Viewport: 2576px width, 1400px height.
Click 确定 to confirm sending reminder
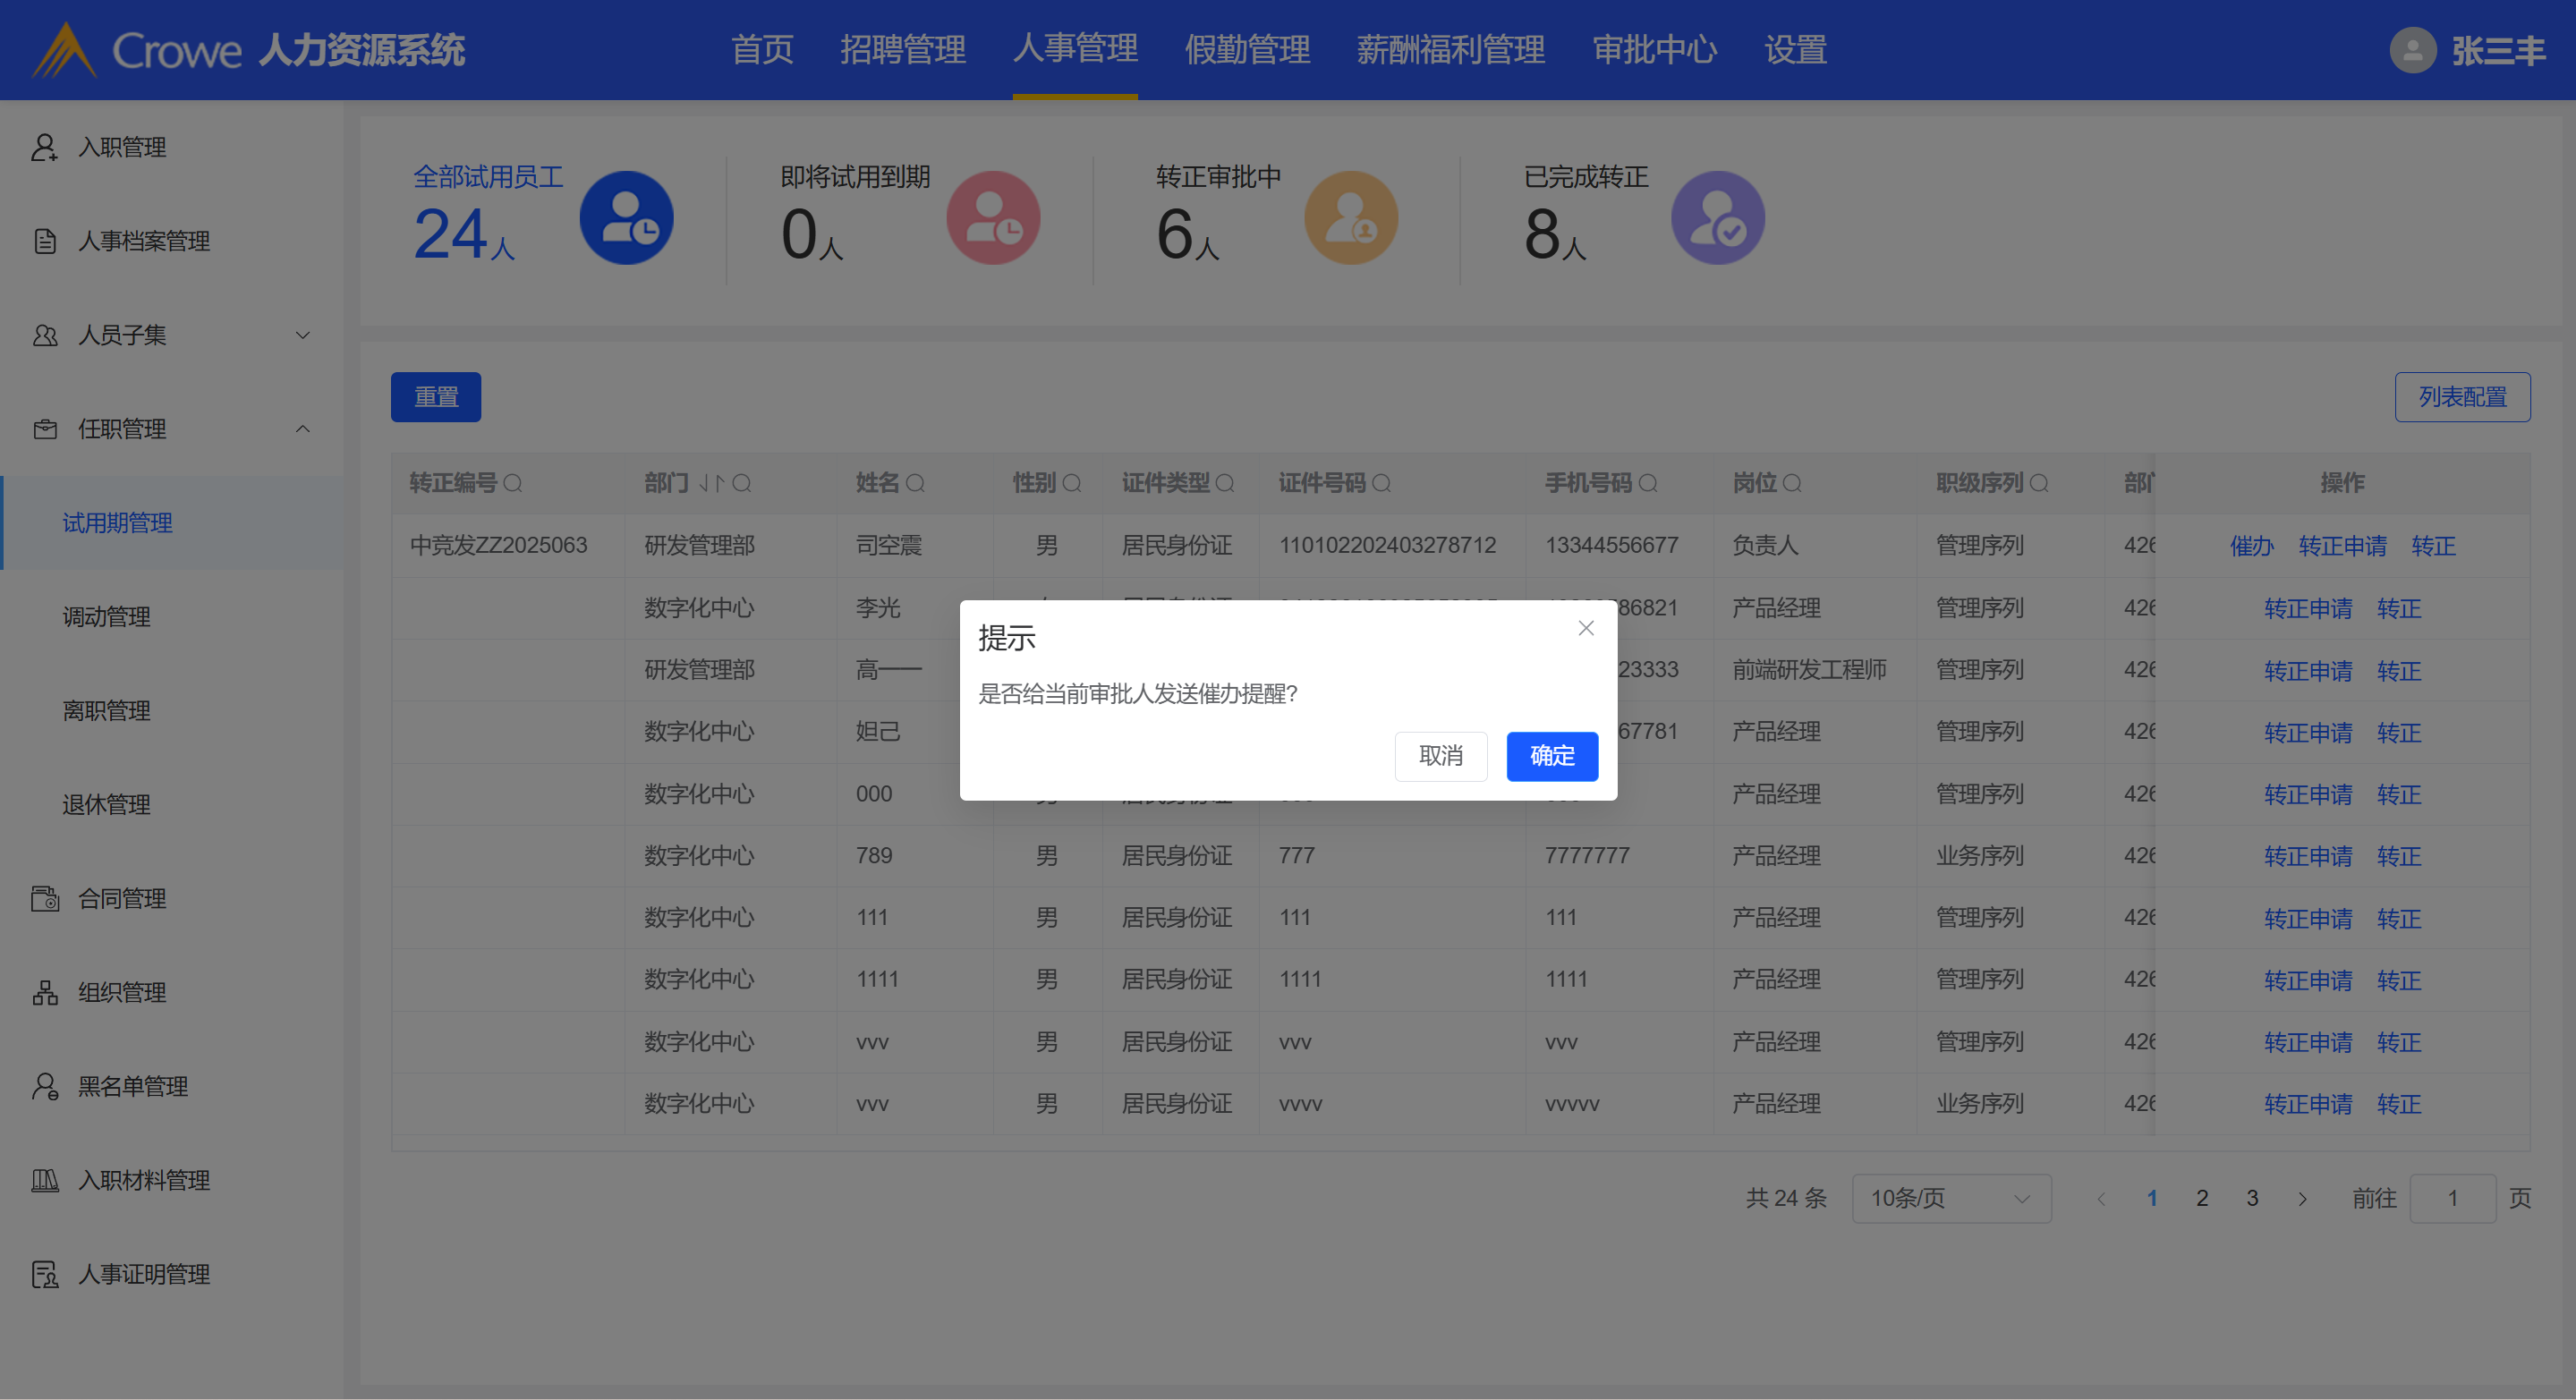point(1551,756)
